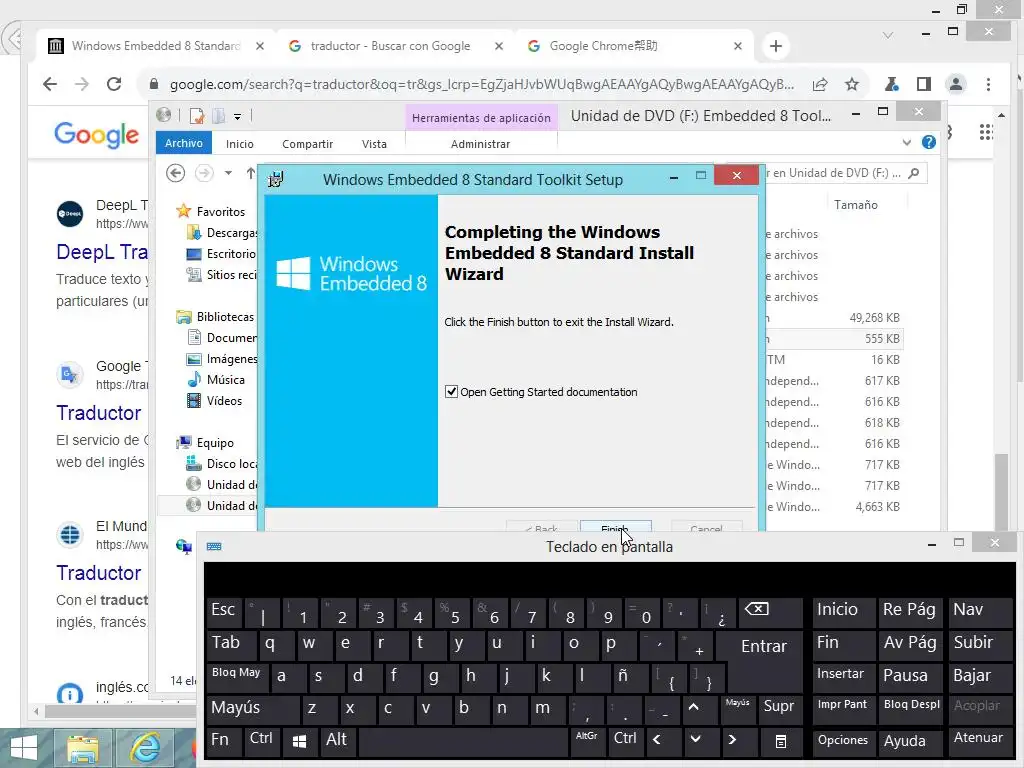Open the Chrome side panel icon
The image size is (1024, 768).
[x=923, y=84]
